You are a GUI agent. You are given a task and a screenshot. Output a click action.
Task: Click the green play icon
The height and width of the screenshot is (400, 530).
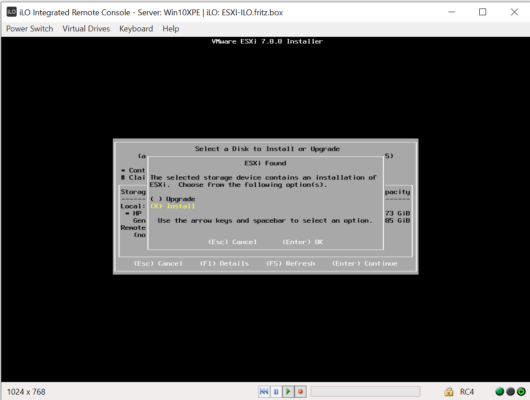tap(288, 392)
